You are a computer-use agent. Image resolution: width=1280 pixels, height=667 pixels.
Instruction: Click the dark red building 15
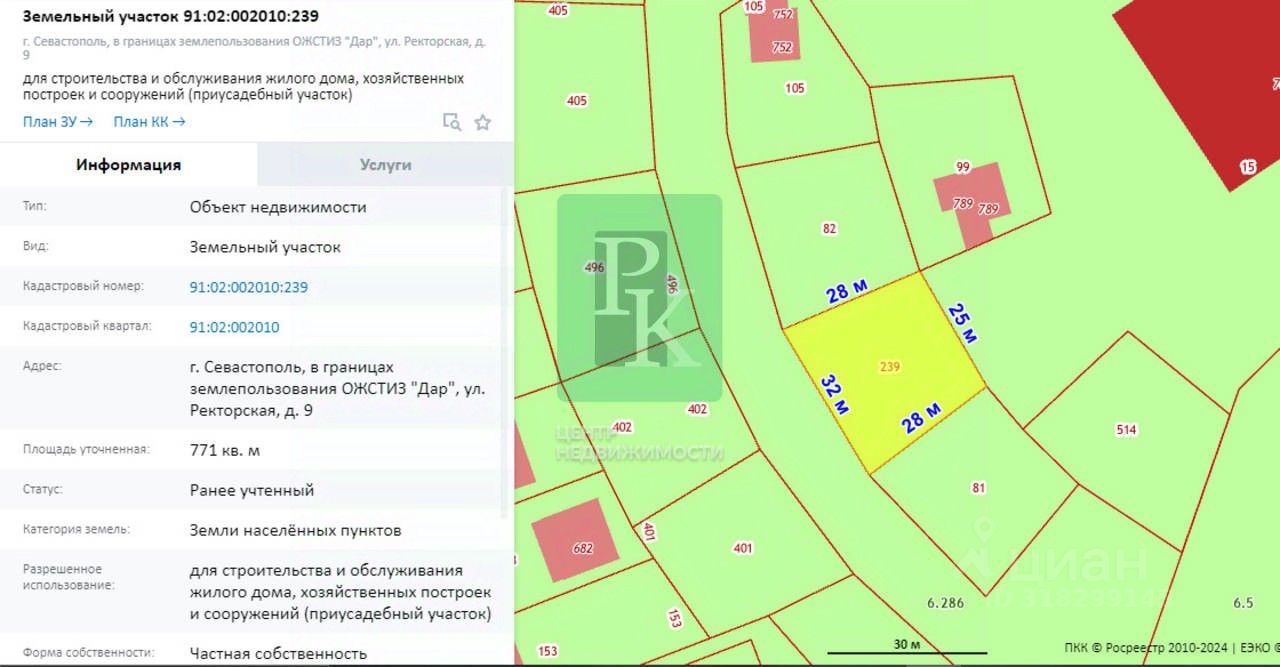pyautogui.click(x=1200, y=90)
